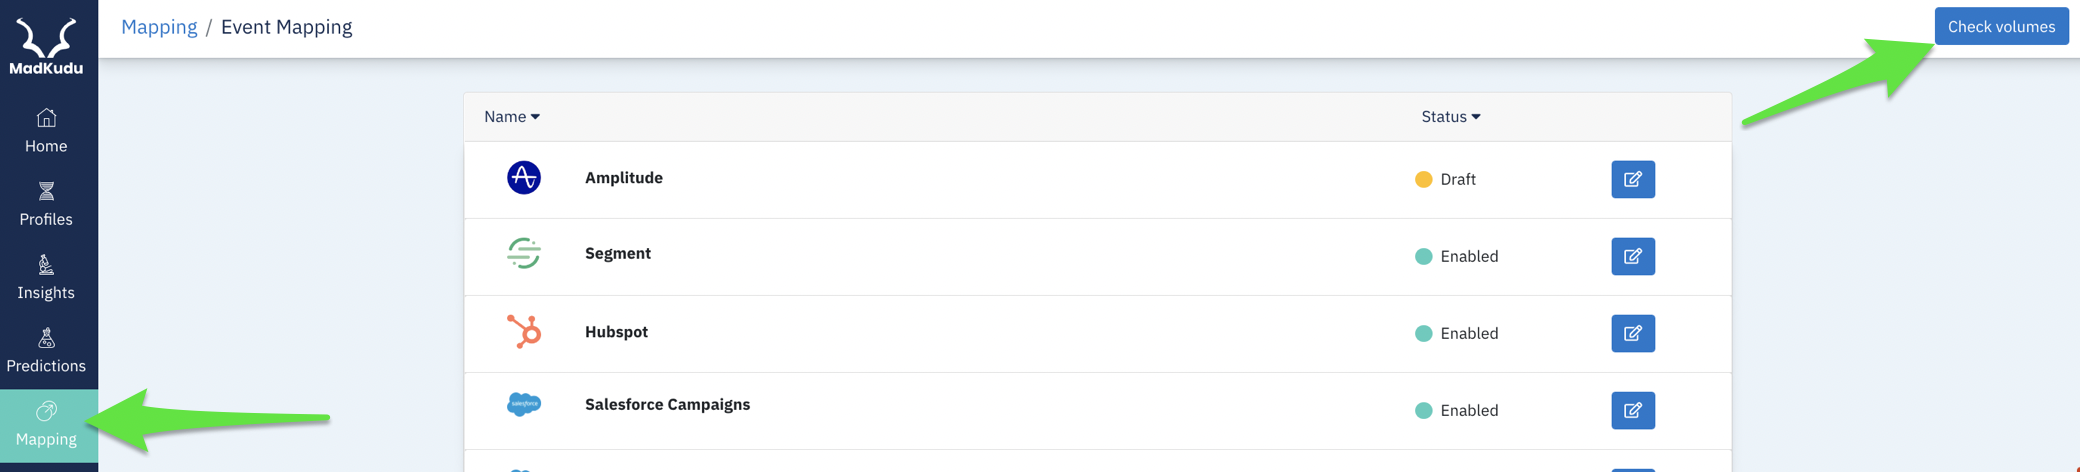
Task: Sort the list by Name
Action: click(512, 117)
